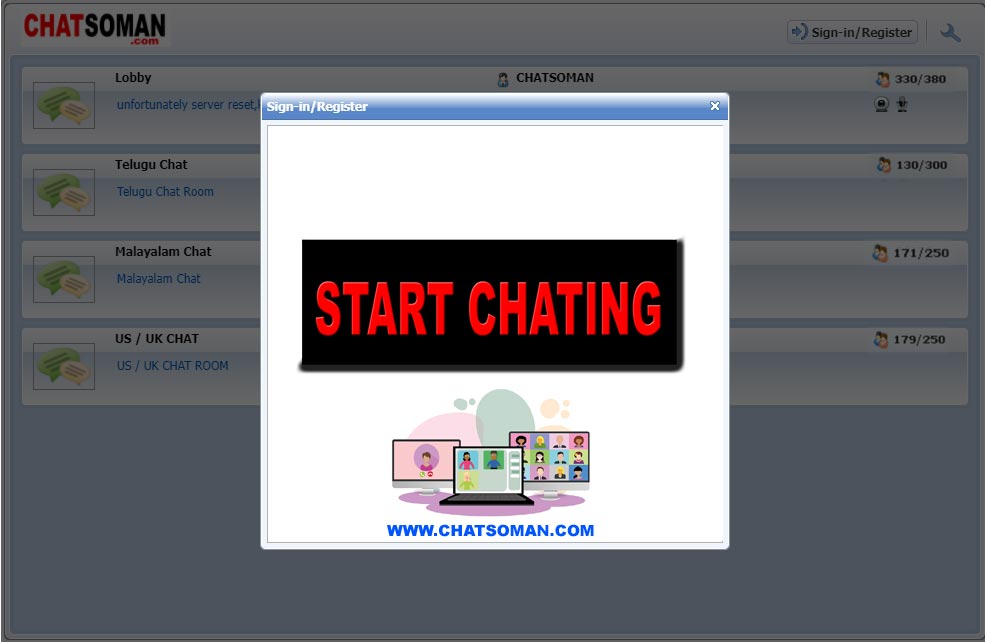
Task: Click the webcam icon in the Lobby row
Action: [x=881, y=104]
